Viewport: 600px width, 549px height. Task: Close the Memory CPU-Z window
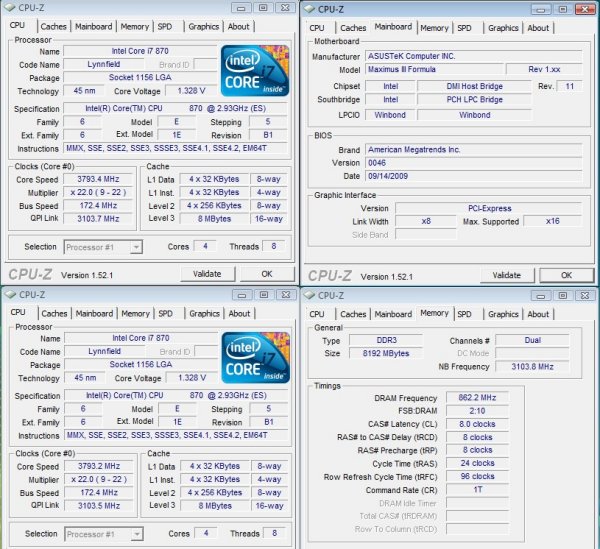pyautogui.click(x=585, y=295)
